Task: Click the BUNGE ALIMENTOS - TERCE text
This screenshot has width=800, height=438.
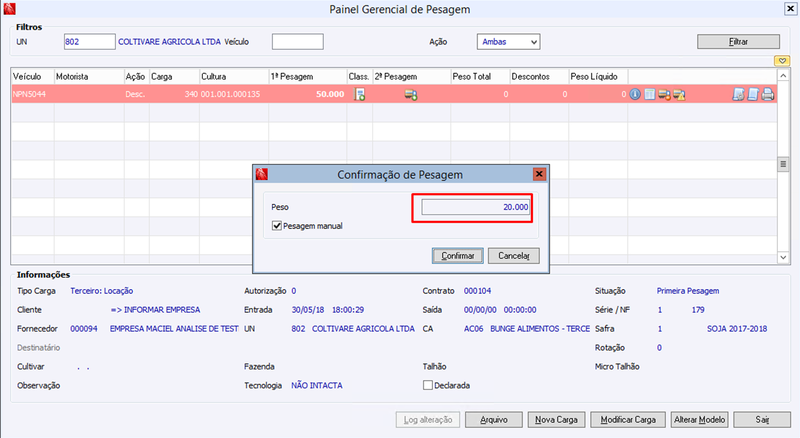Action: click(x=540, y=329)
